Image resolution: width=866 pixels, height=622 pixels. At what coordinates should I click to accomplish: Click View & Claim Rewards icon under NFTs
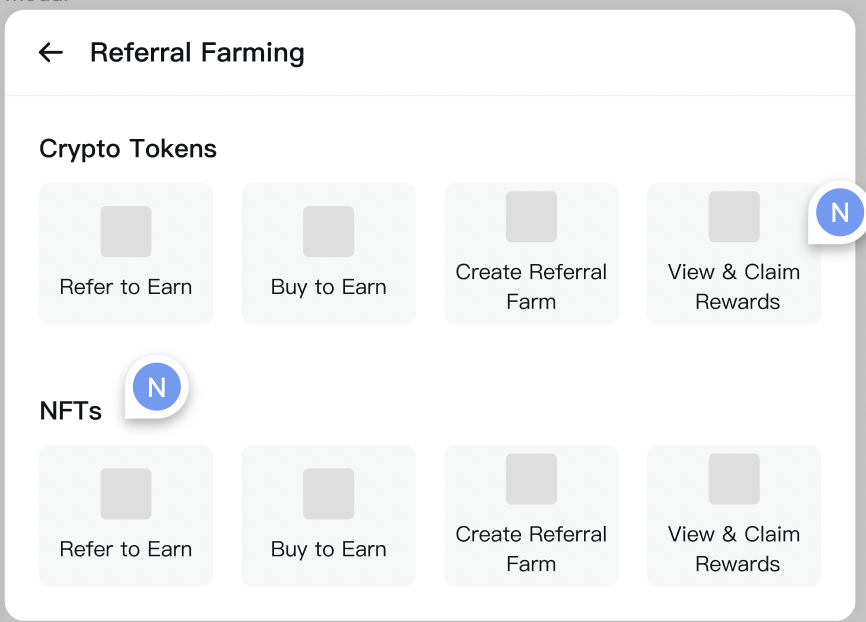pyautogui.click(x=734, y=479)
